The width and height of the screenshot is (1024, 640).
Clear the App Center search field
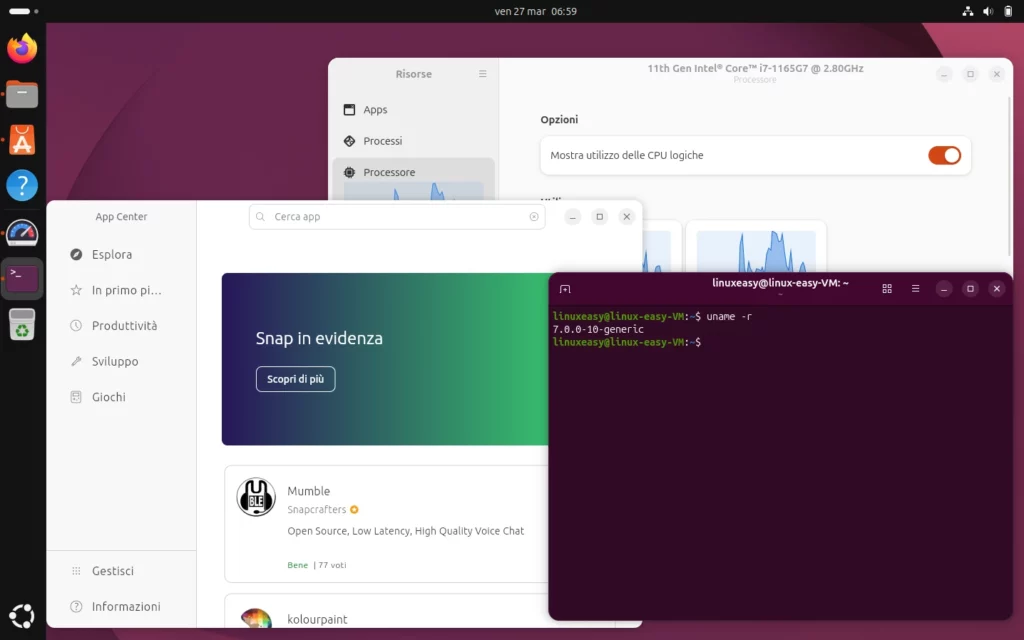(533, 216)
